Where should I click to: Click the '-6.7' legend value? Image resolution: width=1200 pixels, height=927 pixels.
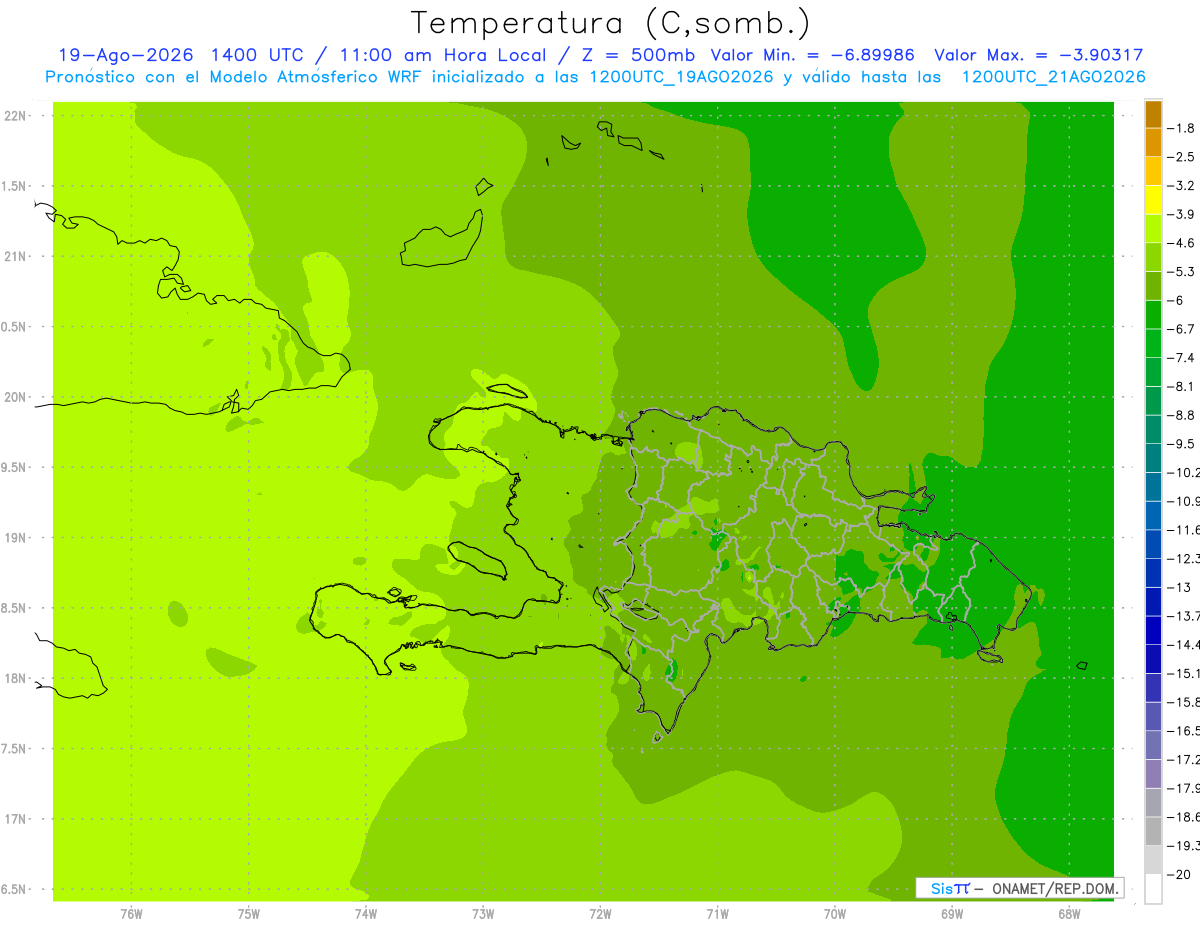coord(1182,329)
